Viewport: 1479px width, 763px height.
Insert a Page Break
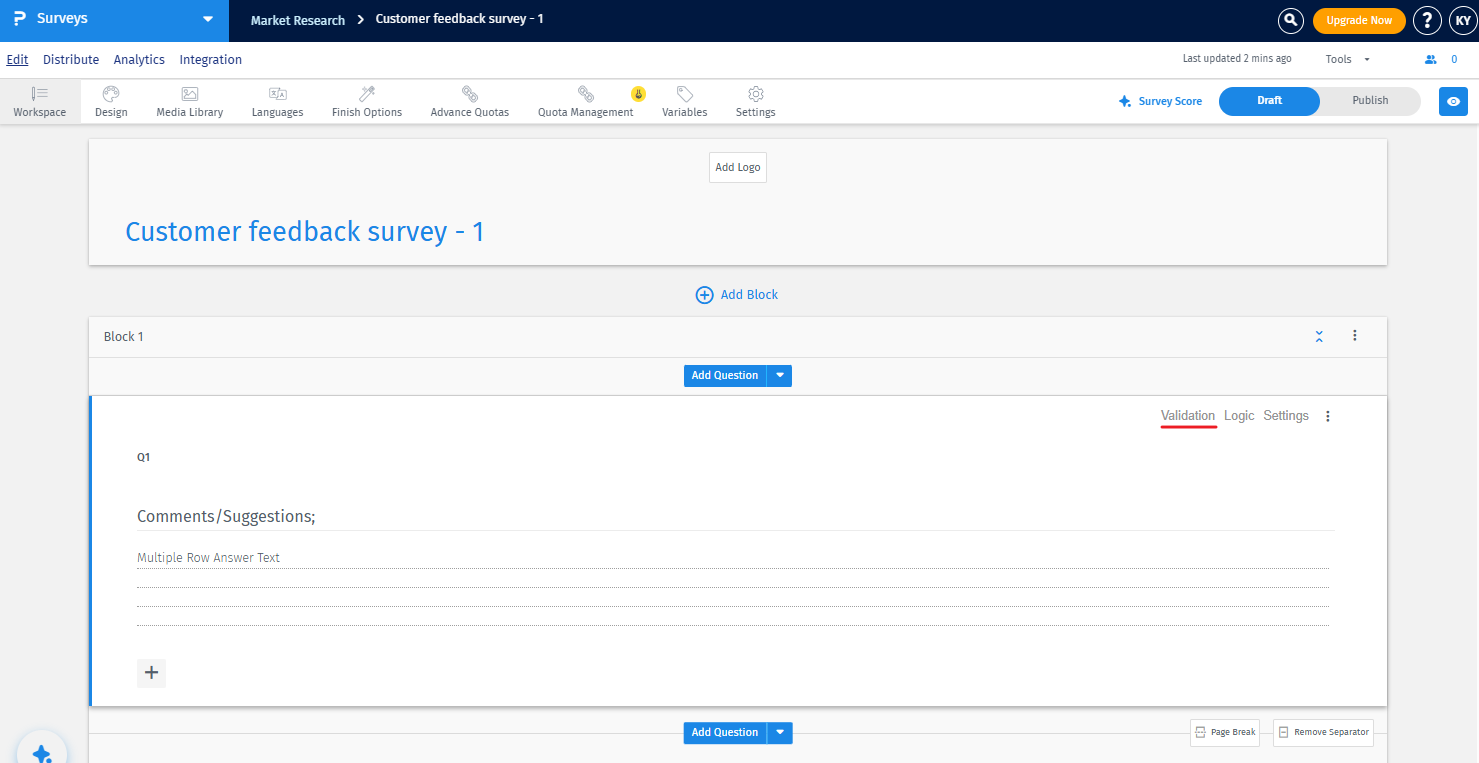coord(1225,733)
